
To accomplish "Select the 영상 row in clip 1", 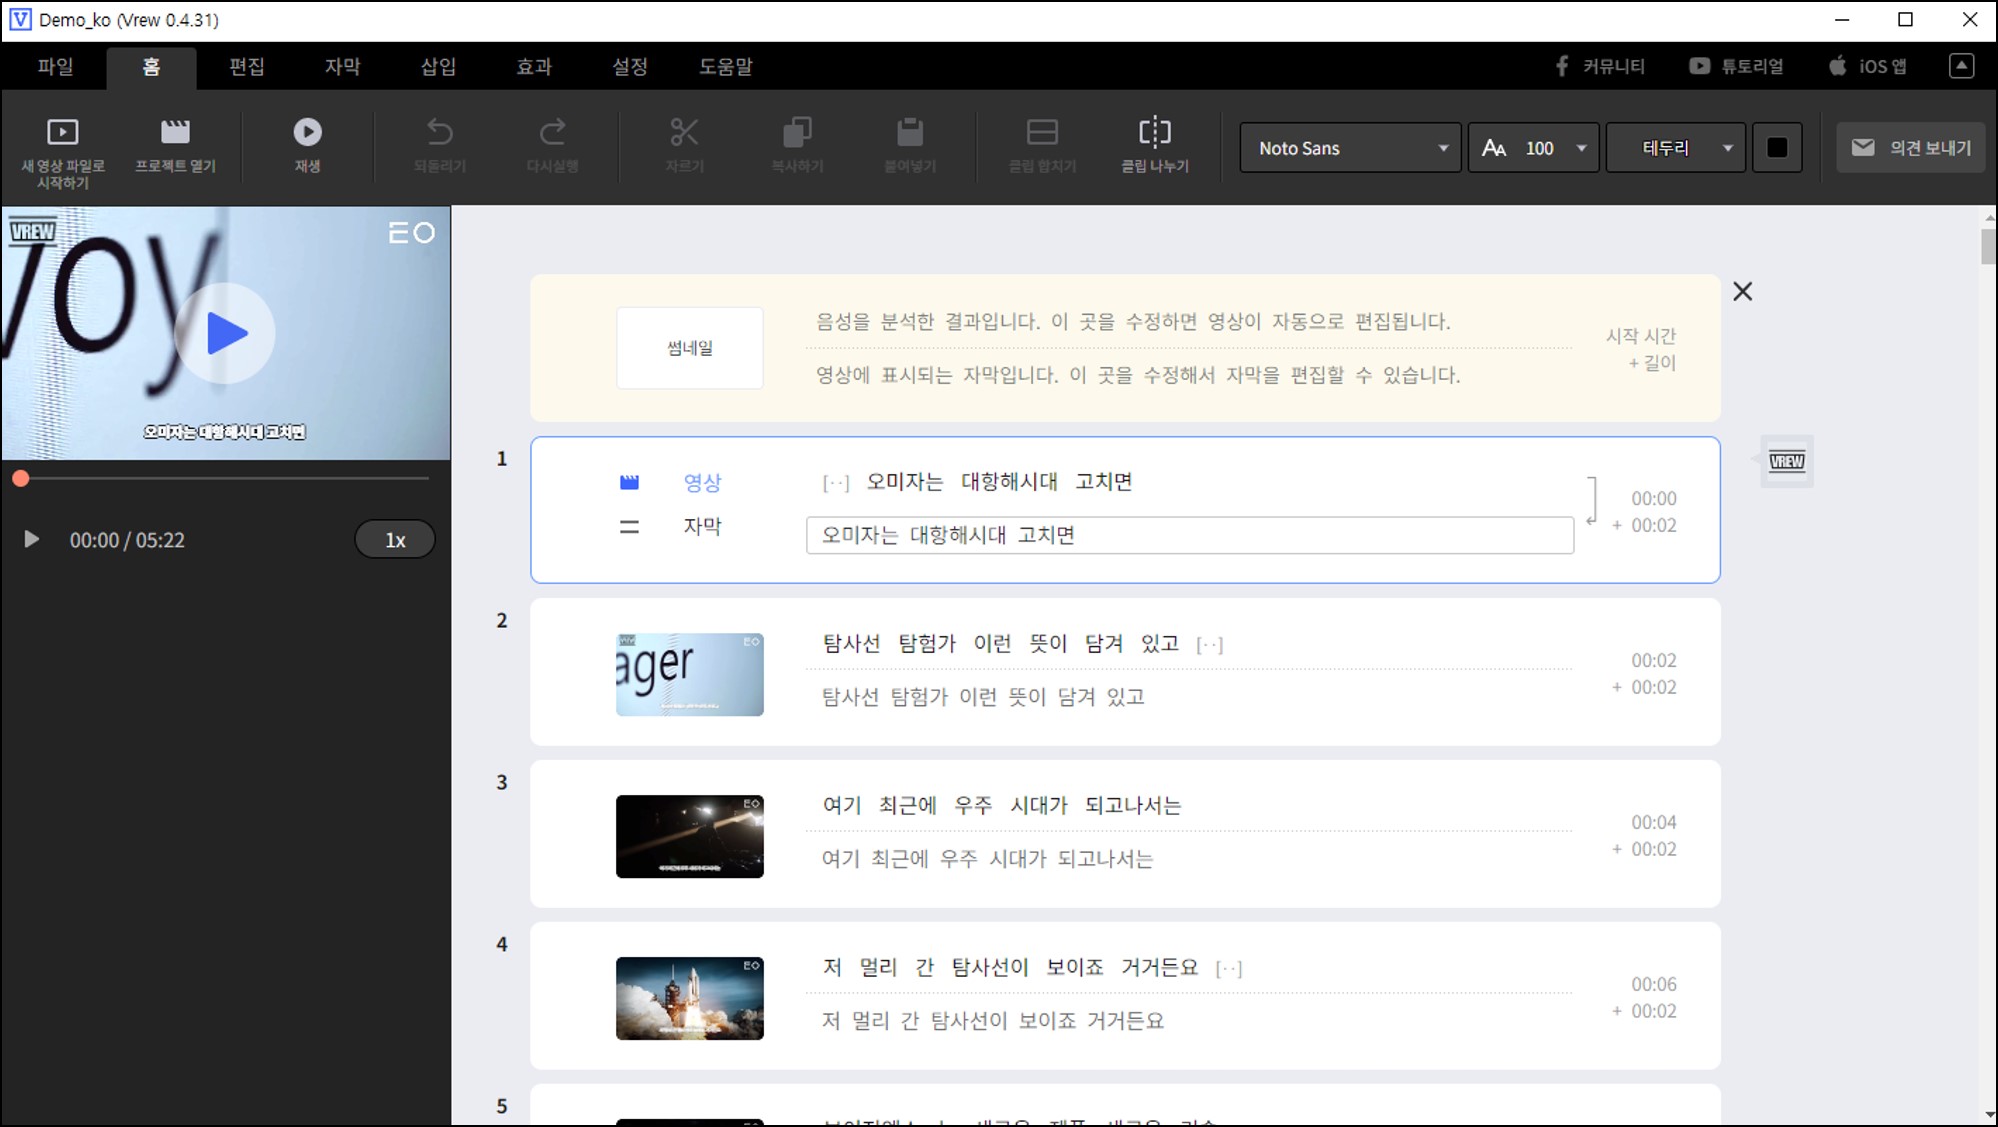I will pos(702,482).
